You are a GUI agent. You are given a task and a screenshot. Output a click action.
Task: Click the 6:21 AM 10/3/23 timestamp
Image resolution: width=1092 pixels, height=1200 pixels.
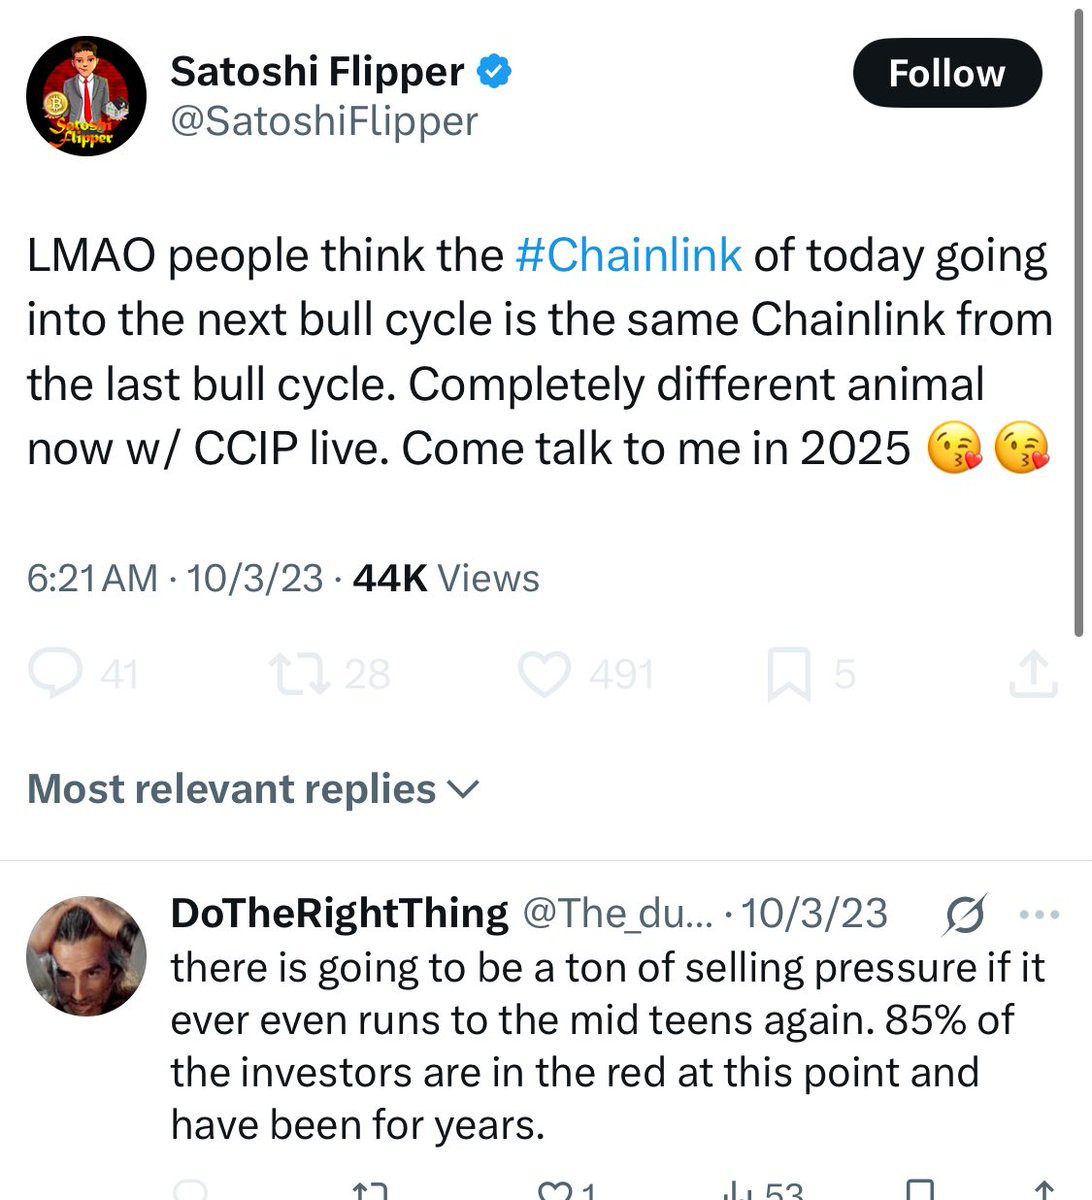tap(175, 578)
